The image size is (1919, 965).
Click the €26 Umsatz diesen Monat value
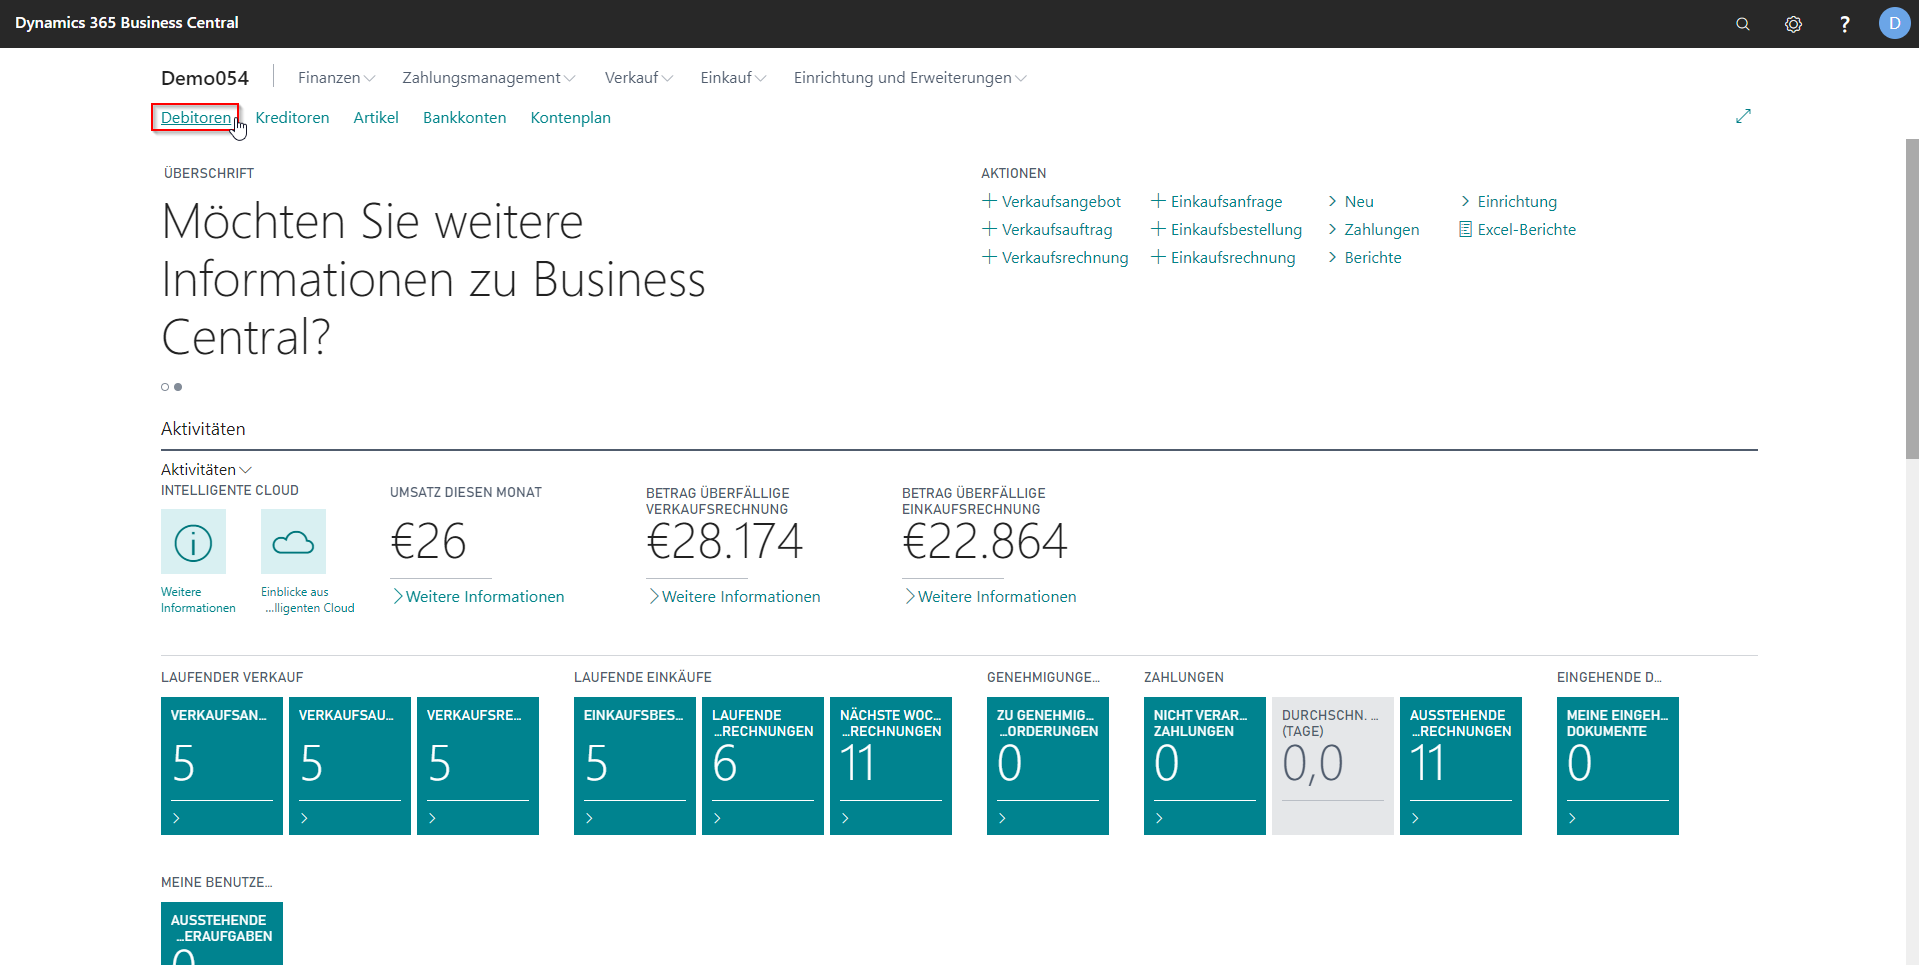(429, 542)
